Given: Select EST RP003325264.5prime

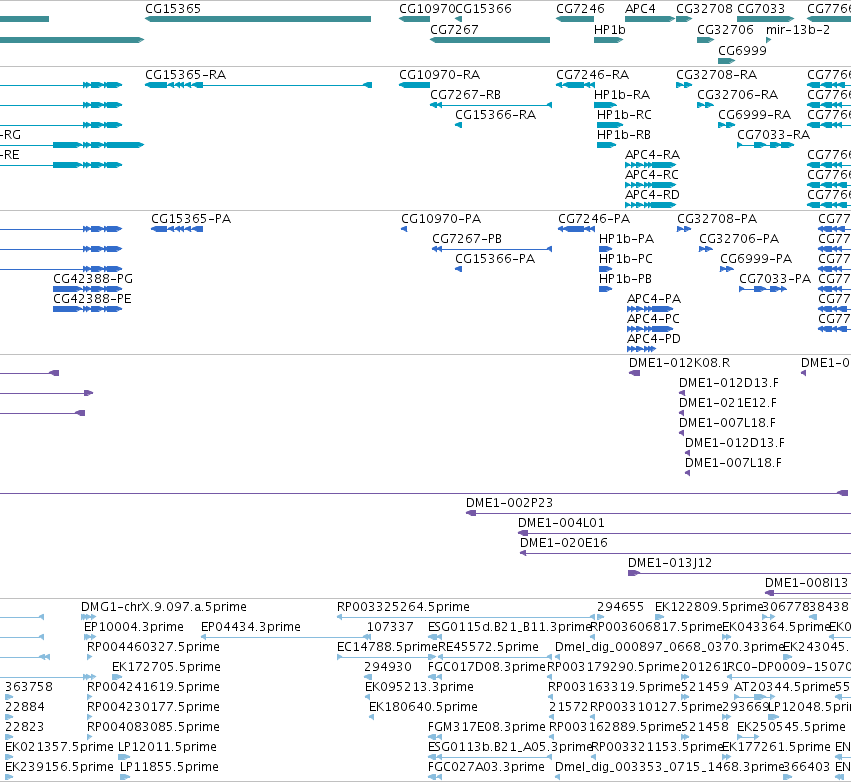Looking at the screenshot, I should (403, 607).
